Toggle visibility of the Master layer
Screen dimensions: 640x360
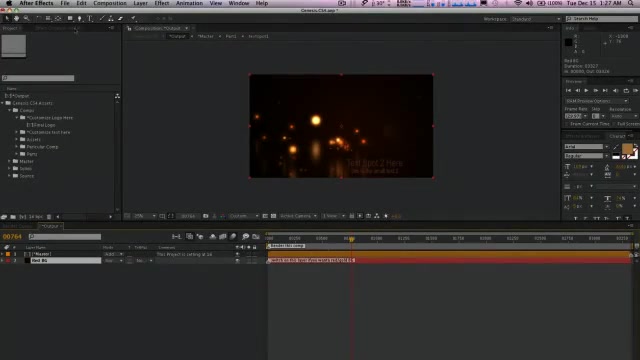[x=237, y=254]
